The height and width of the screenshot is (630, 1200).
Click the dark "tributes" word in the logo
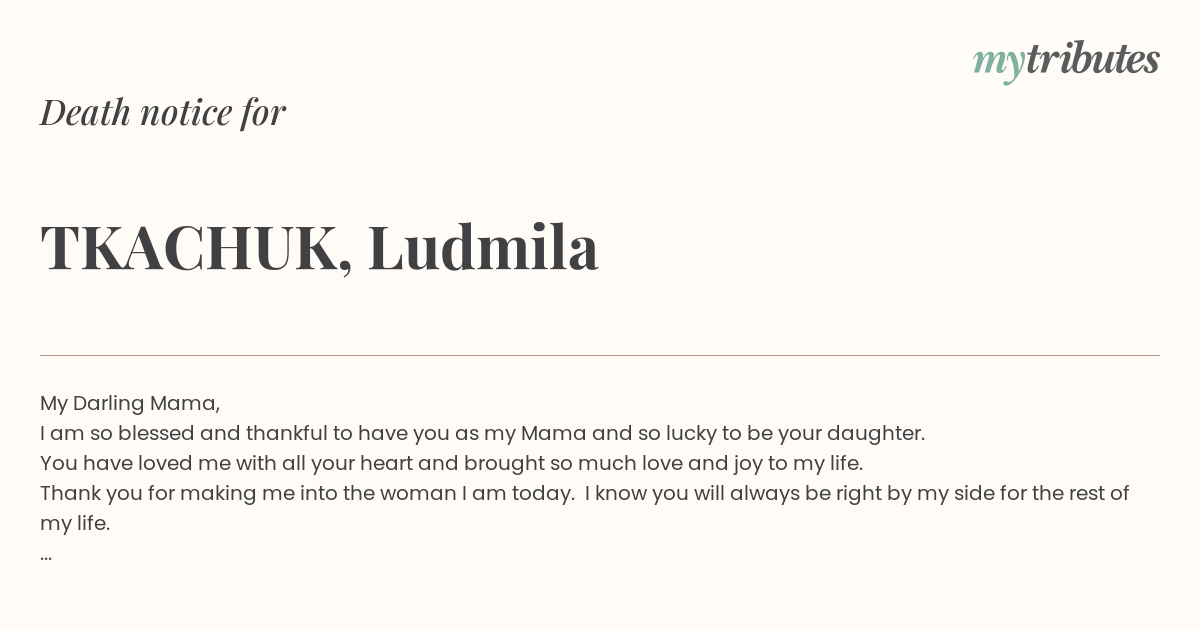click(x=1093, y=59)
